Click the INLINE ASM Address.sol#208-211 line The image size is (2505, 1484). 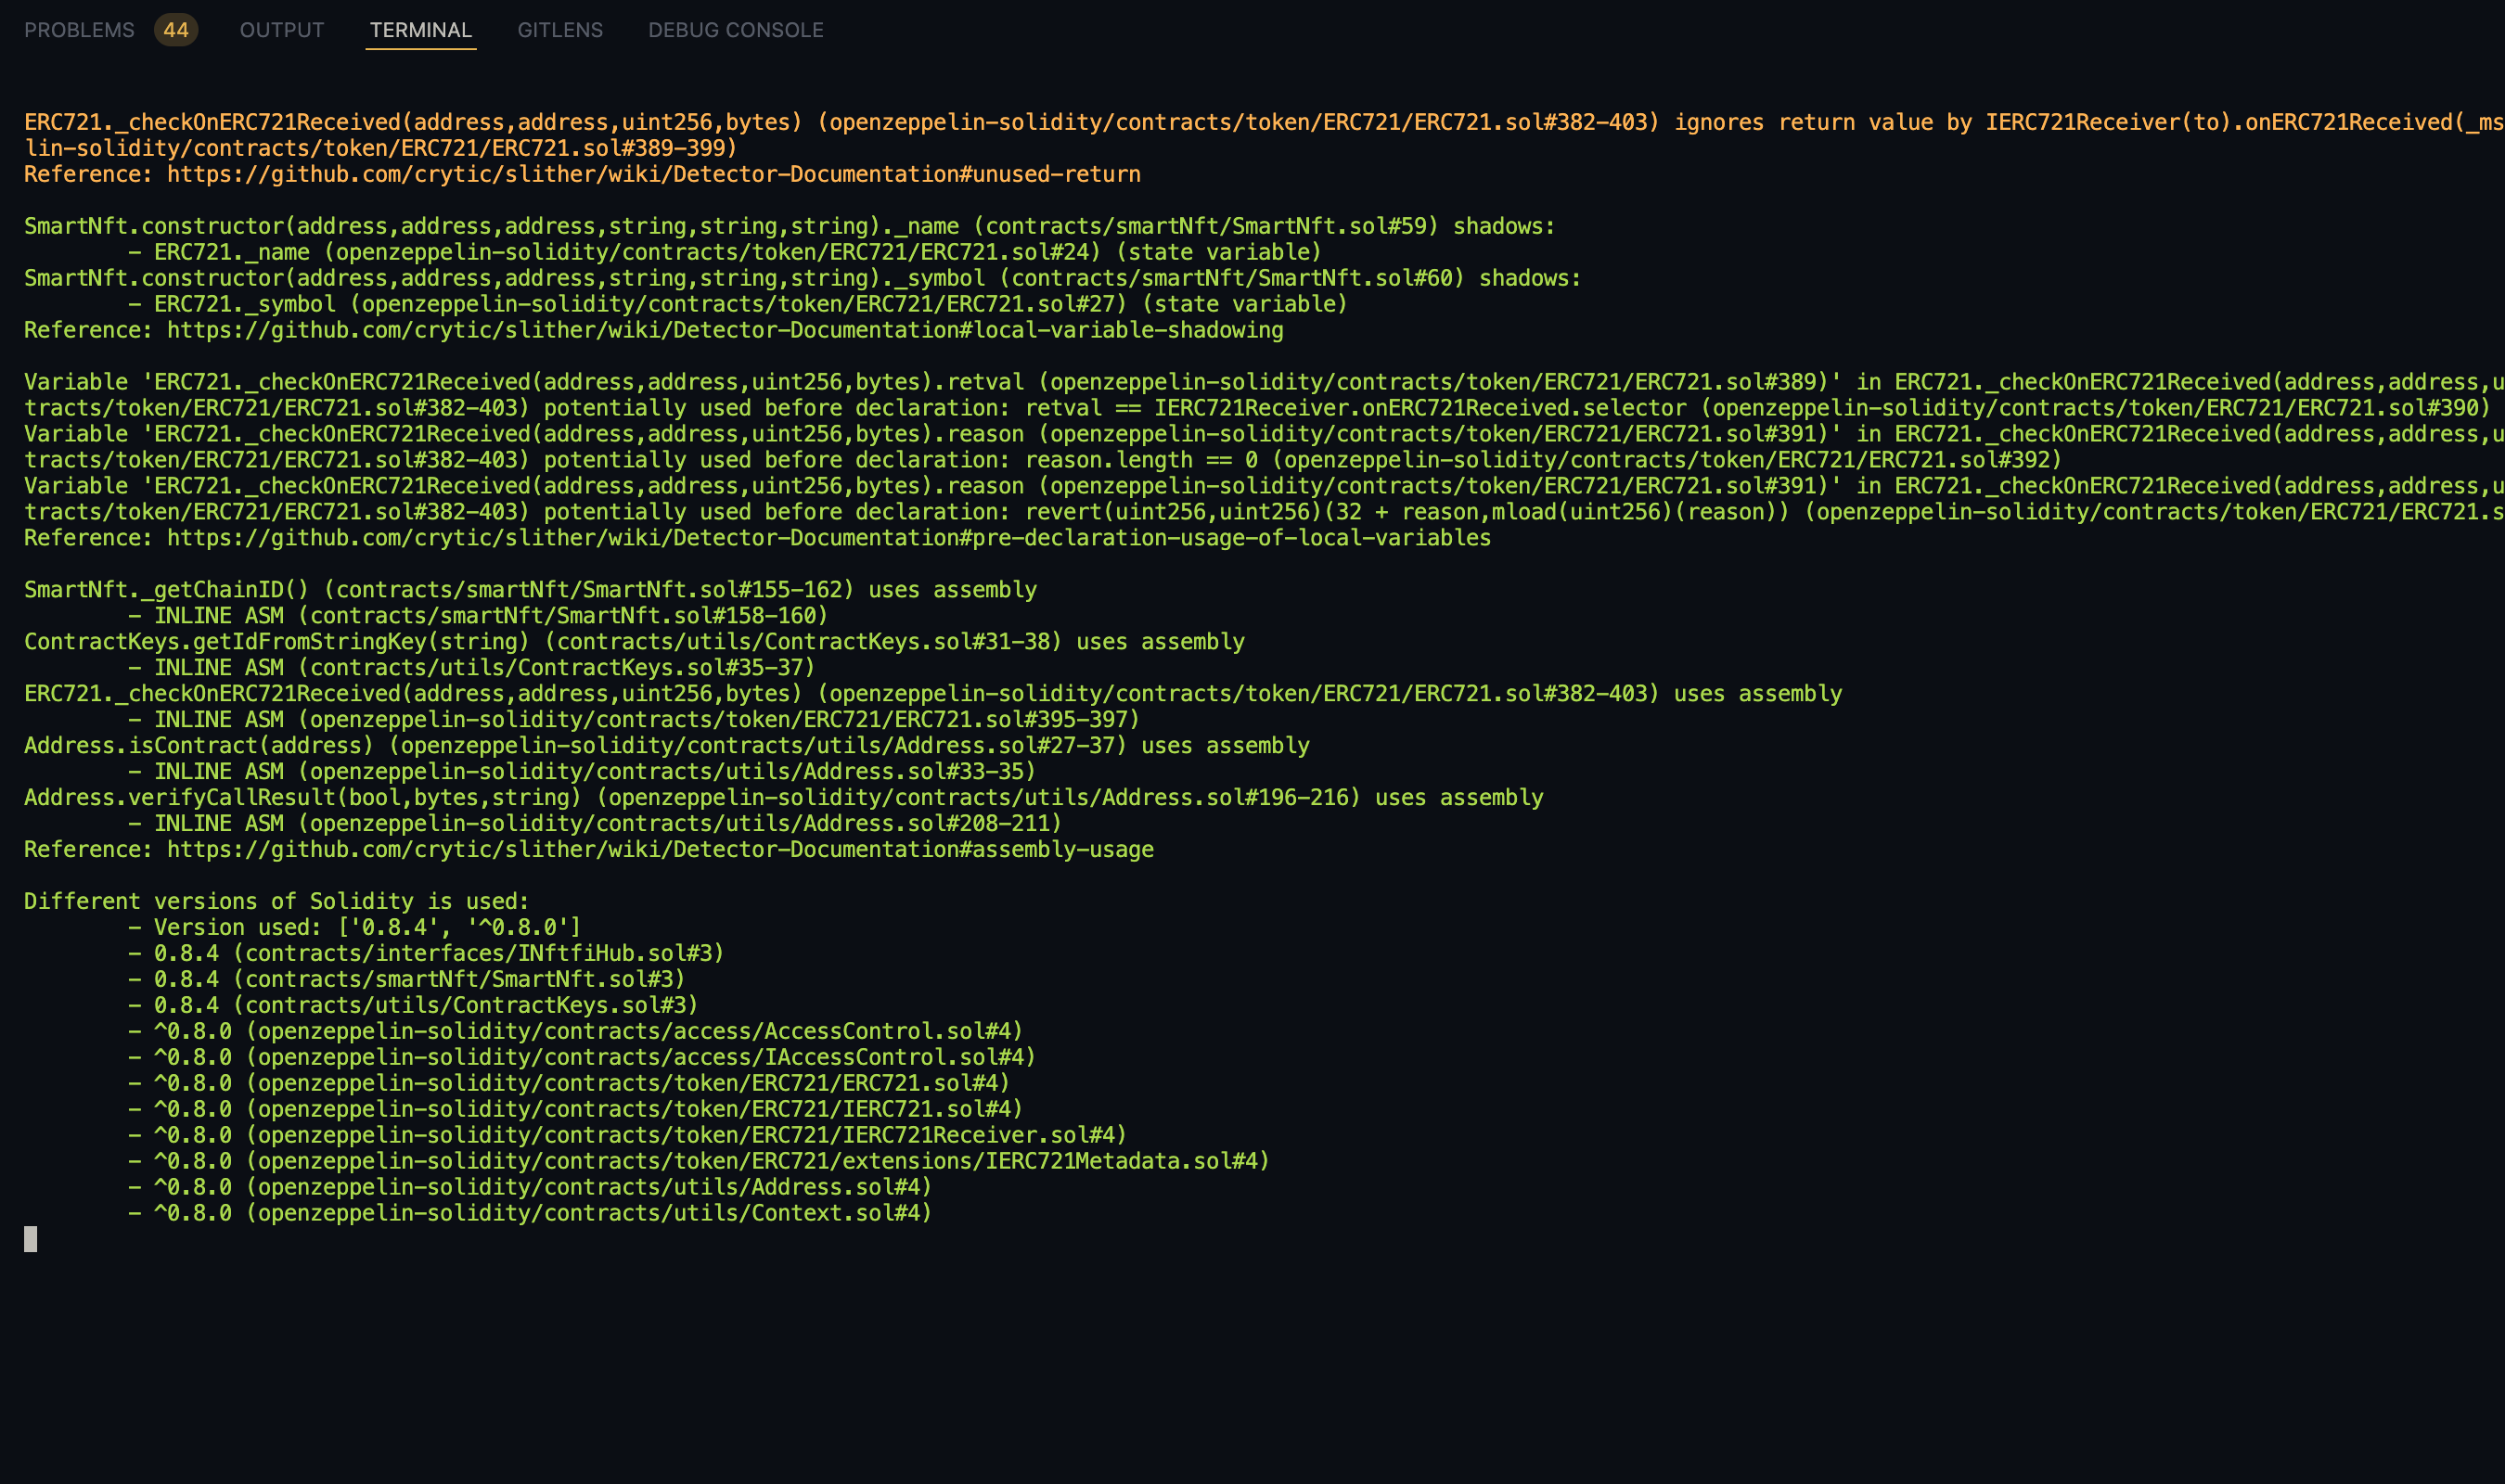pos(595,824)
